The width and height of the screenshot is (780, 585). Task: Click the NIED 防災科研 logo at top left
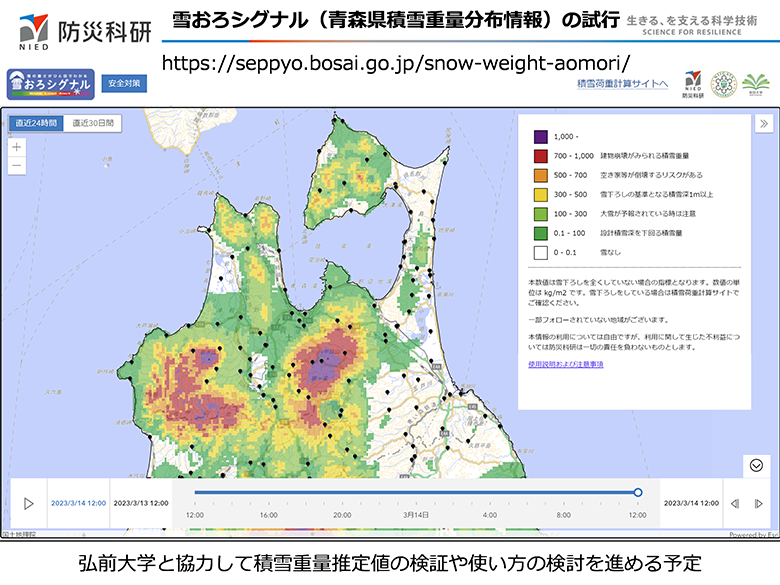[85, 32]
